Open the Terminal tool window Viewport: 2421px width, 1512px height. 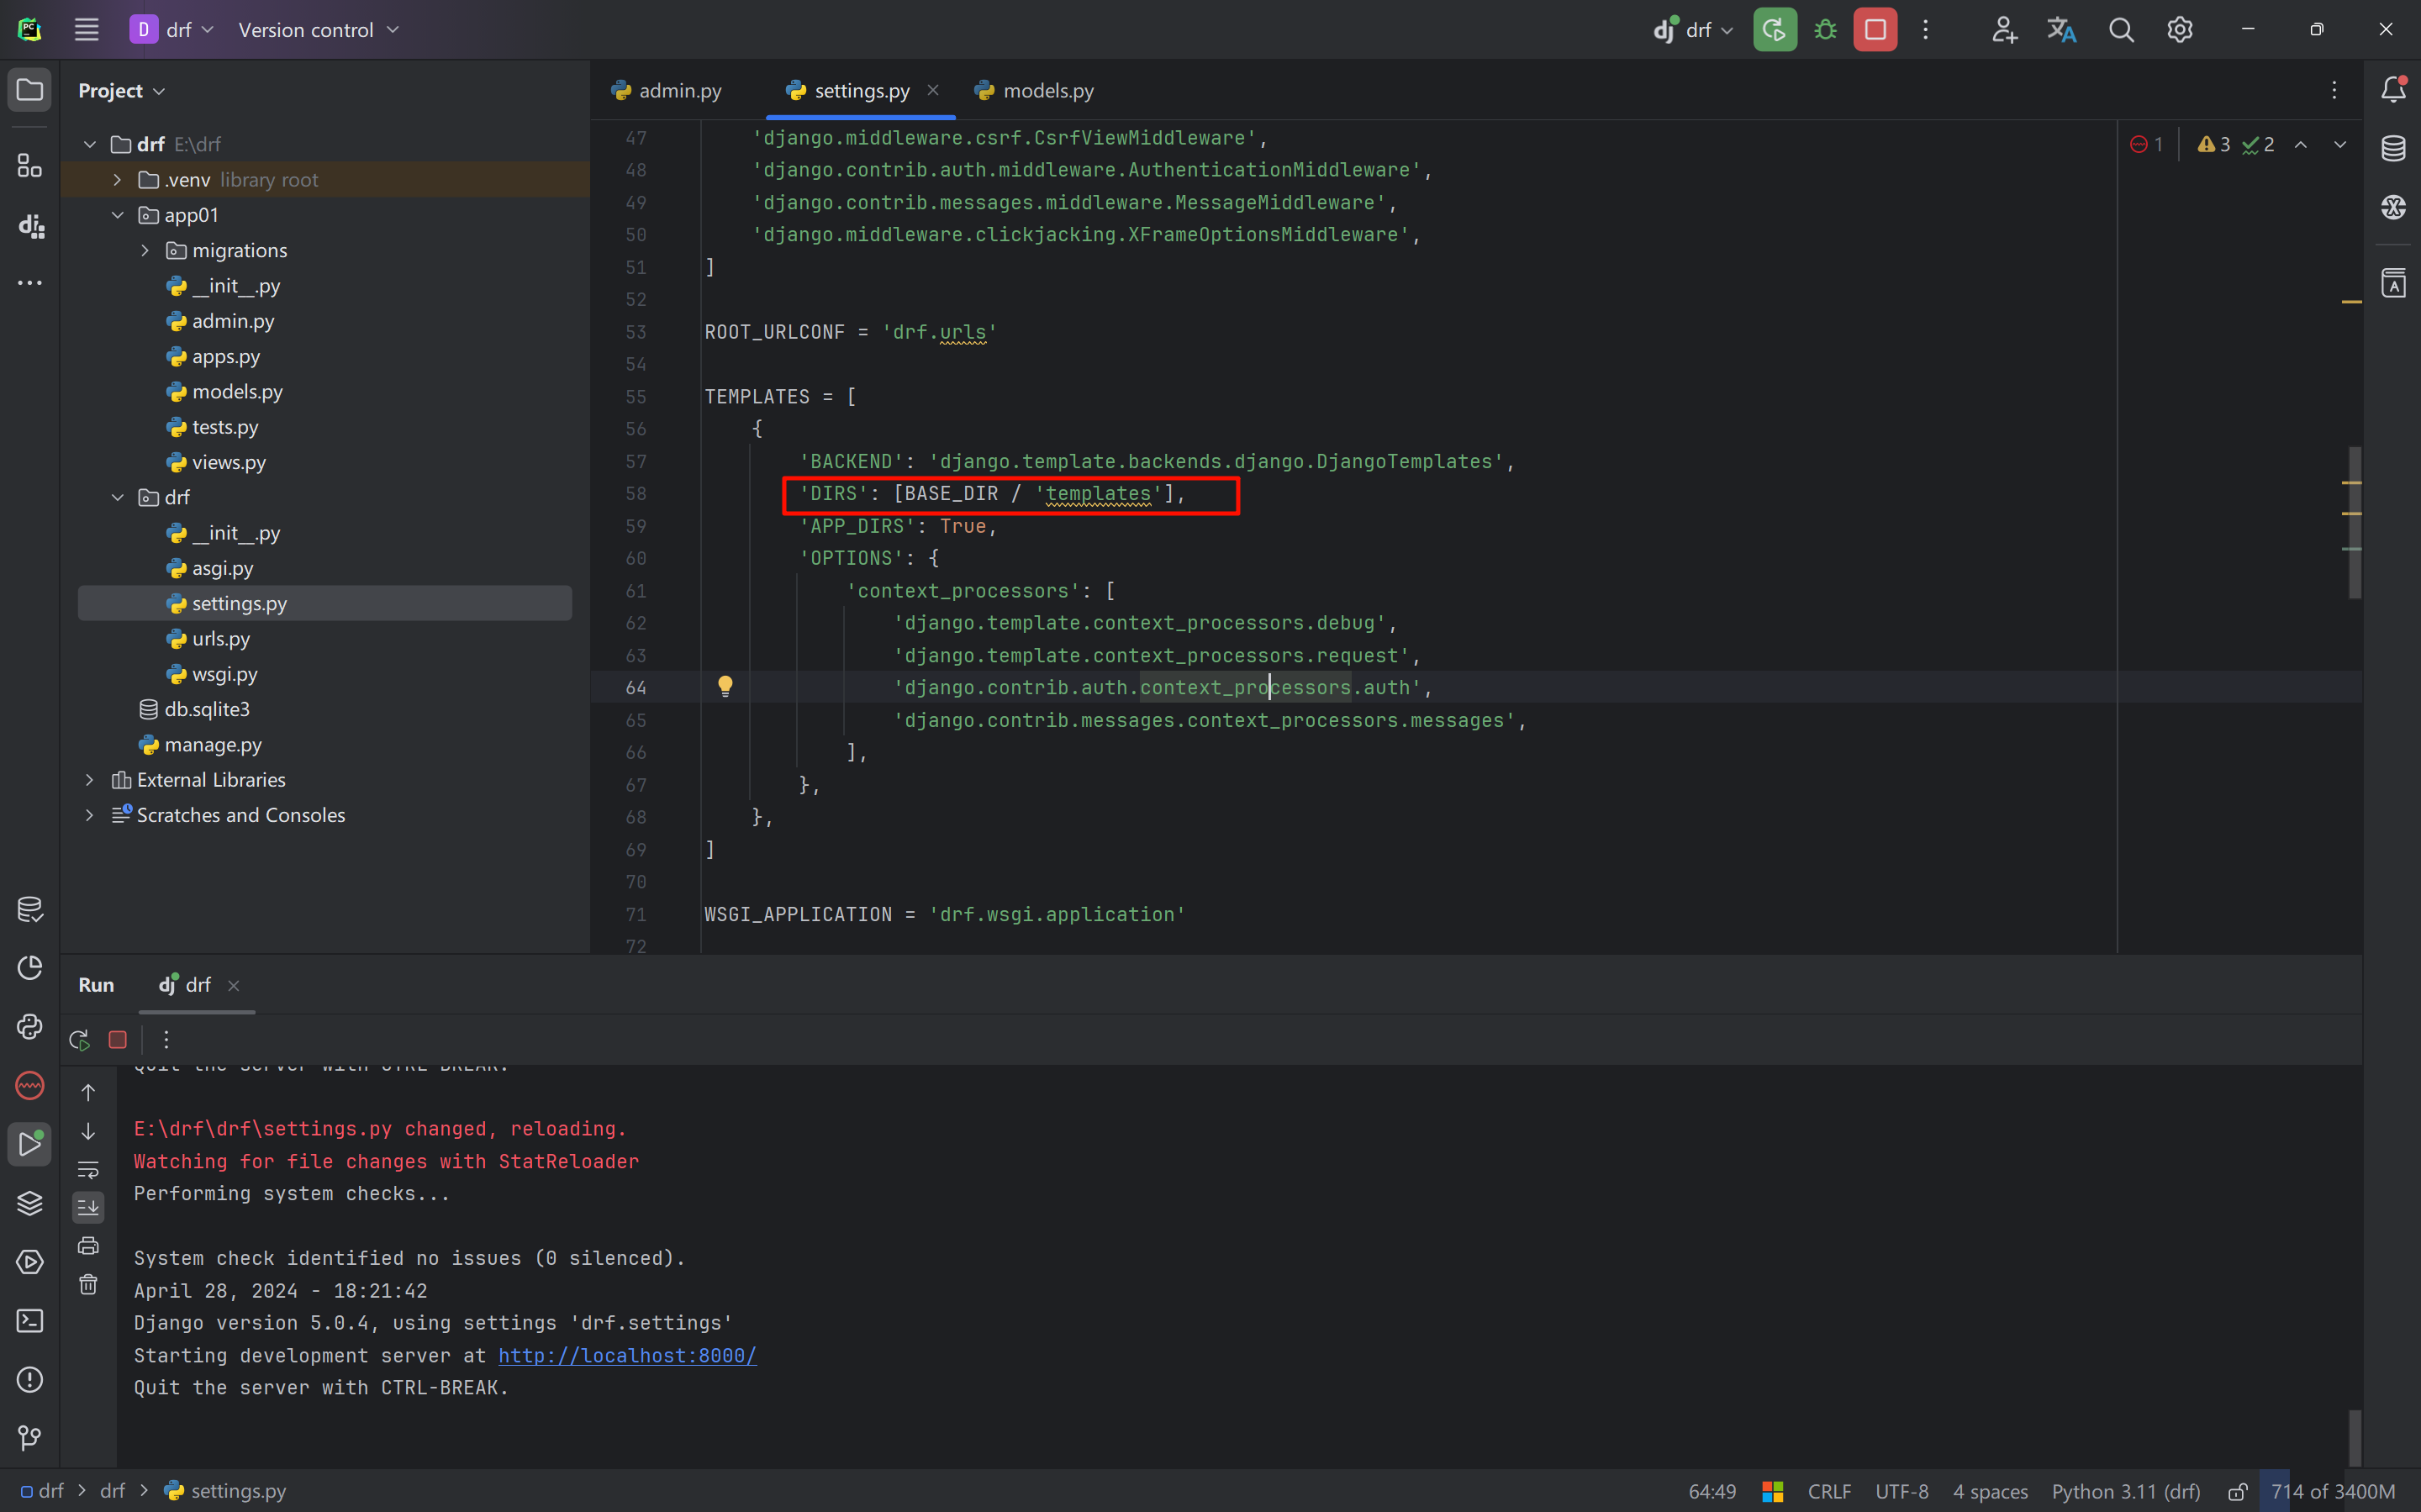[30, 1321]
